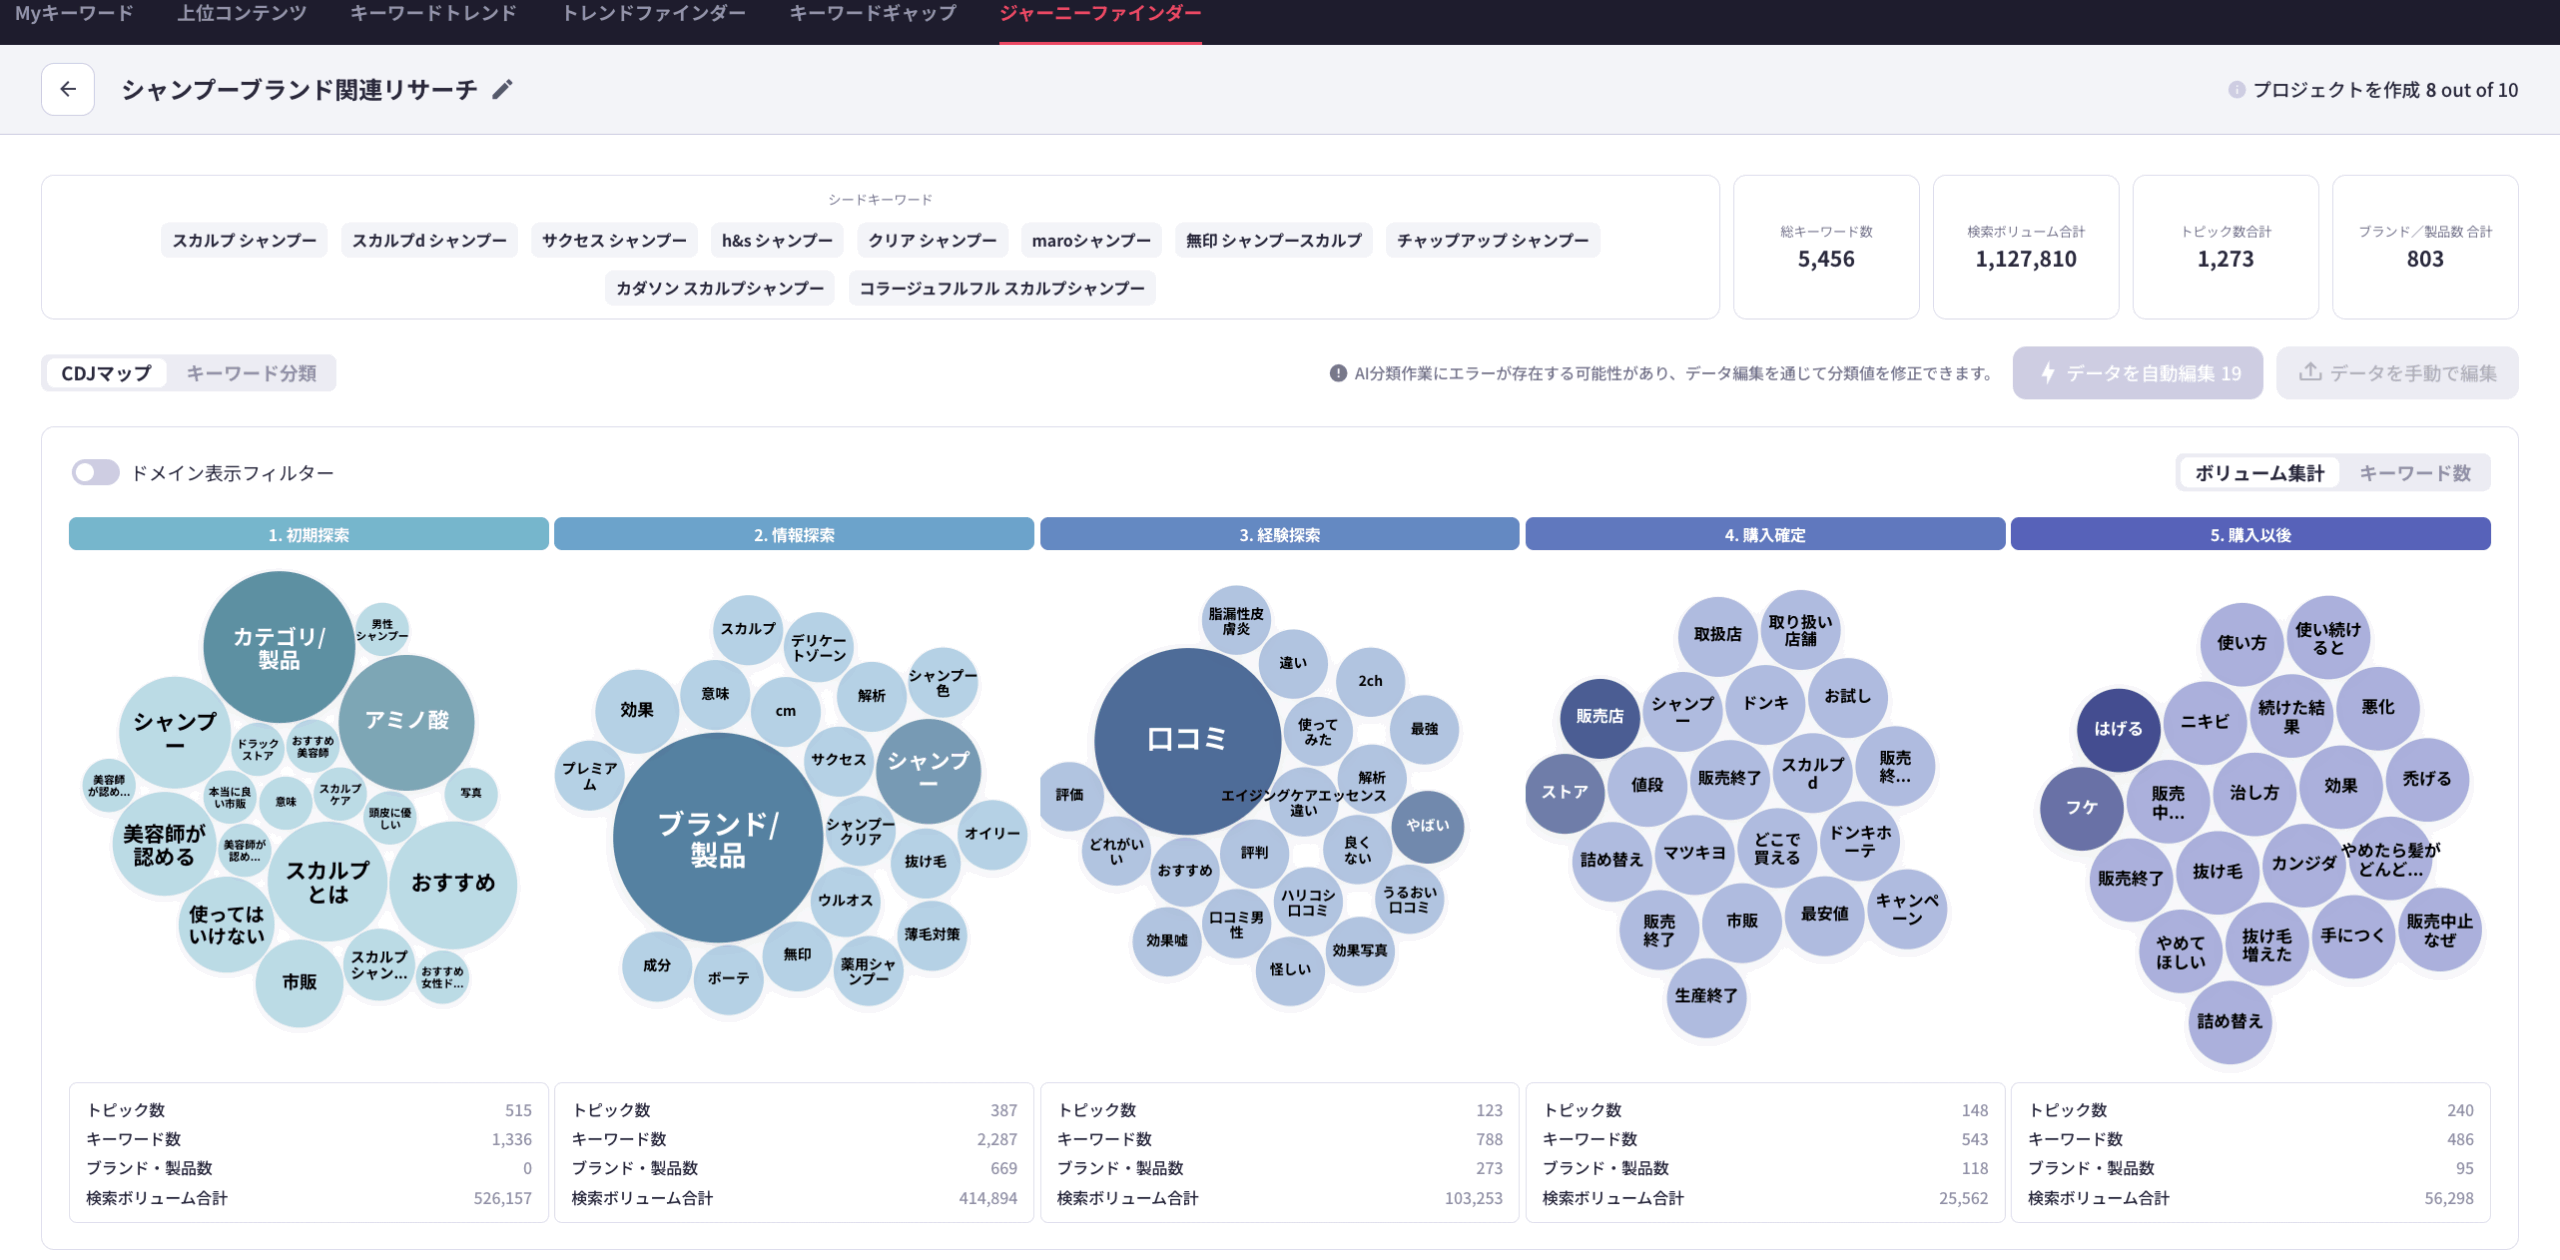Click the カテゴリ/製品 bubble
2560x1260 pixels.
pyautogui.click(x=279, y=647)
